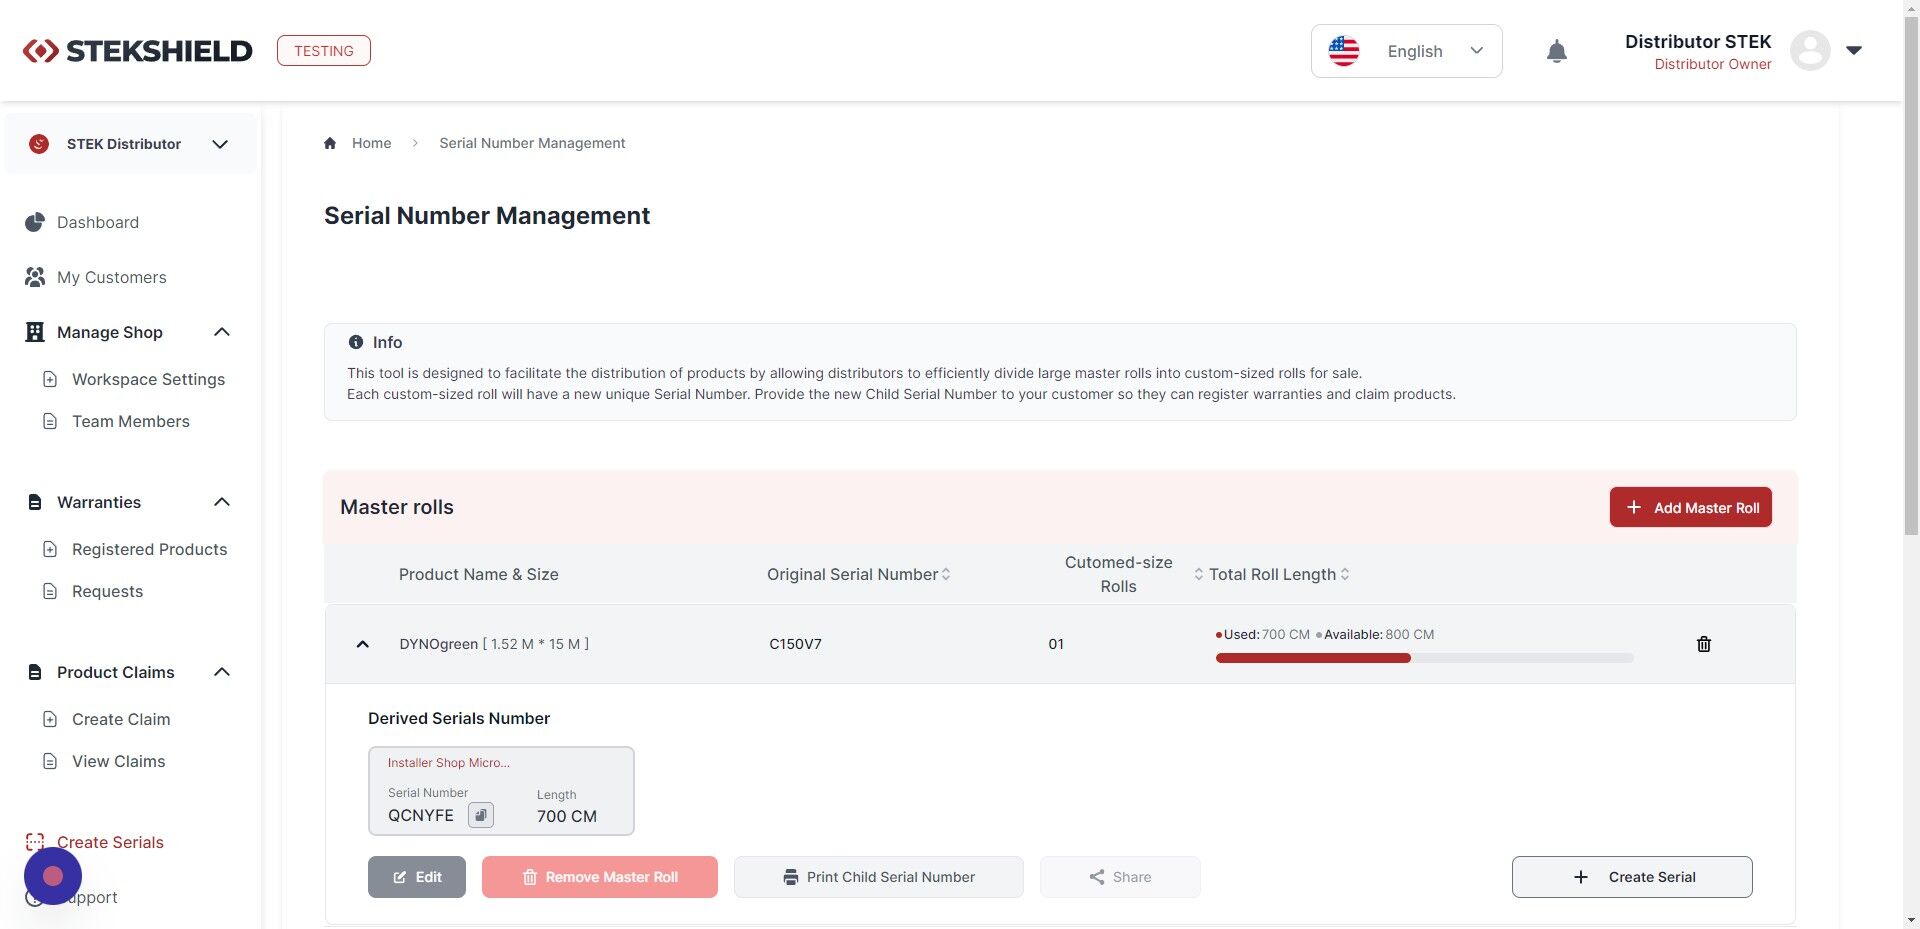Open the notifications bell
The height and width of the screenshot is (929, 1920).
point(1557,51)
